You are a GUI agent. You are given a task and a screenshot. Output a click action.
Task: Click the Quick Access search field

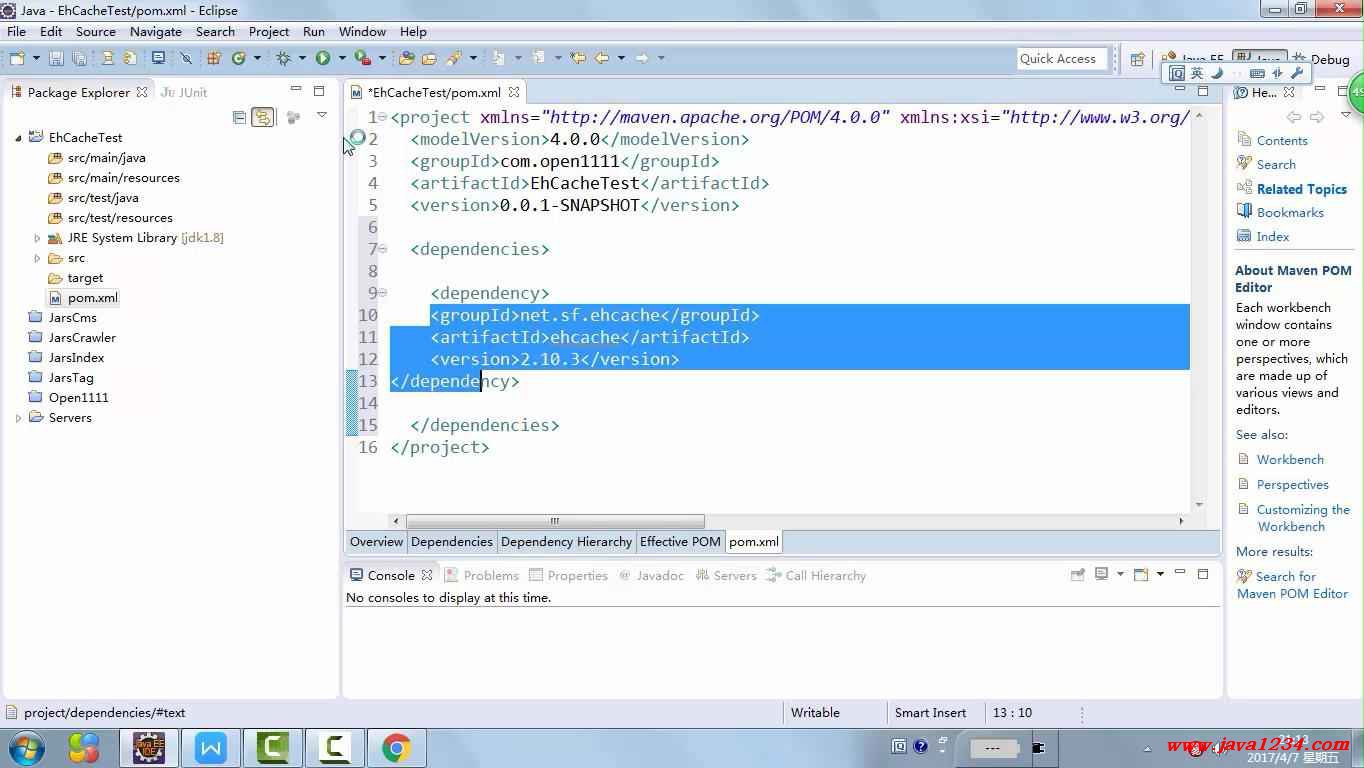click(1062, 59)
